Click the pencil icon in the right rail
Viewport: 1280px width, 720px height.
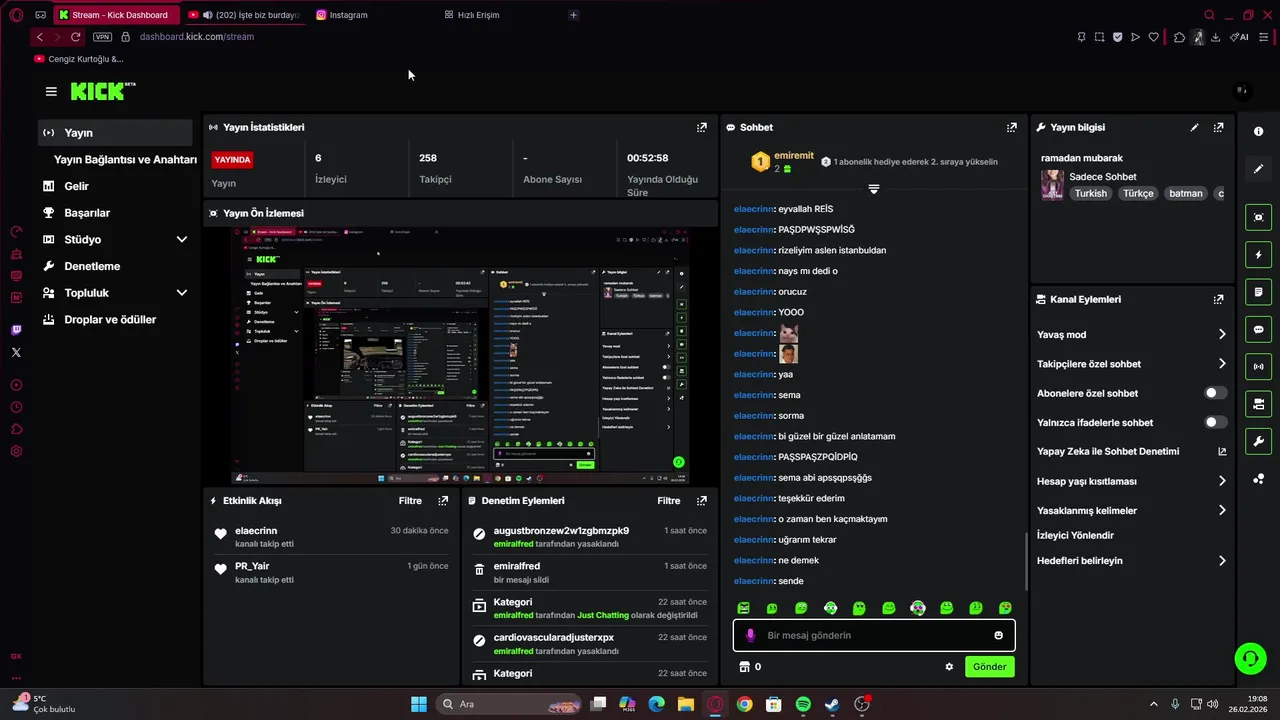pos(1258,169)
